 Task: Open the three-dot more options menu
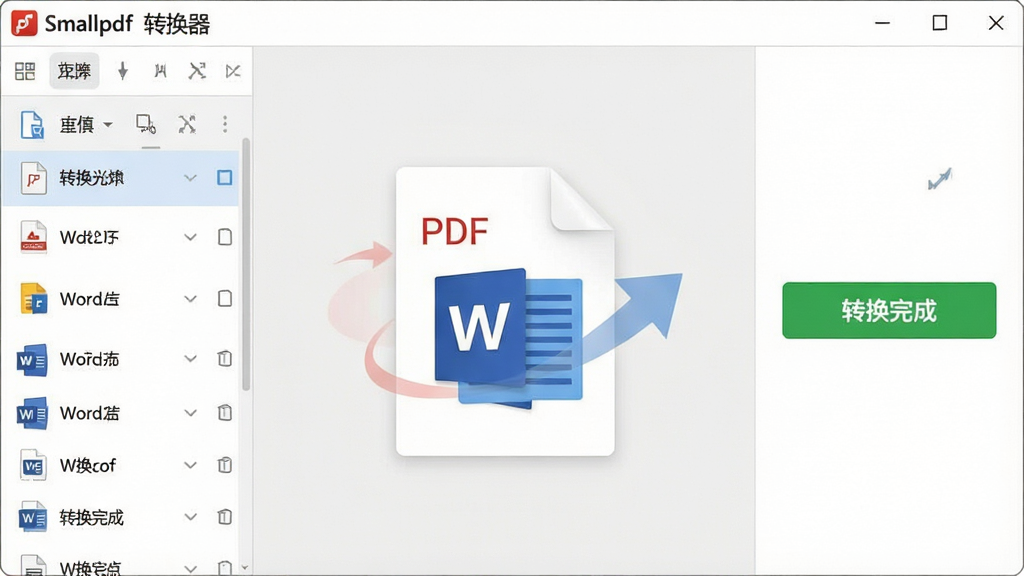pyautogui.click(x=225, y=124)
